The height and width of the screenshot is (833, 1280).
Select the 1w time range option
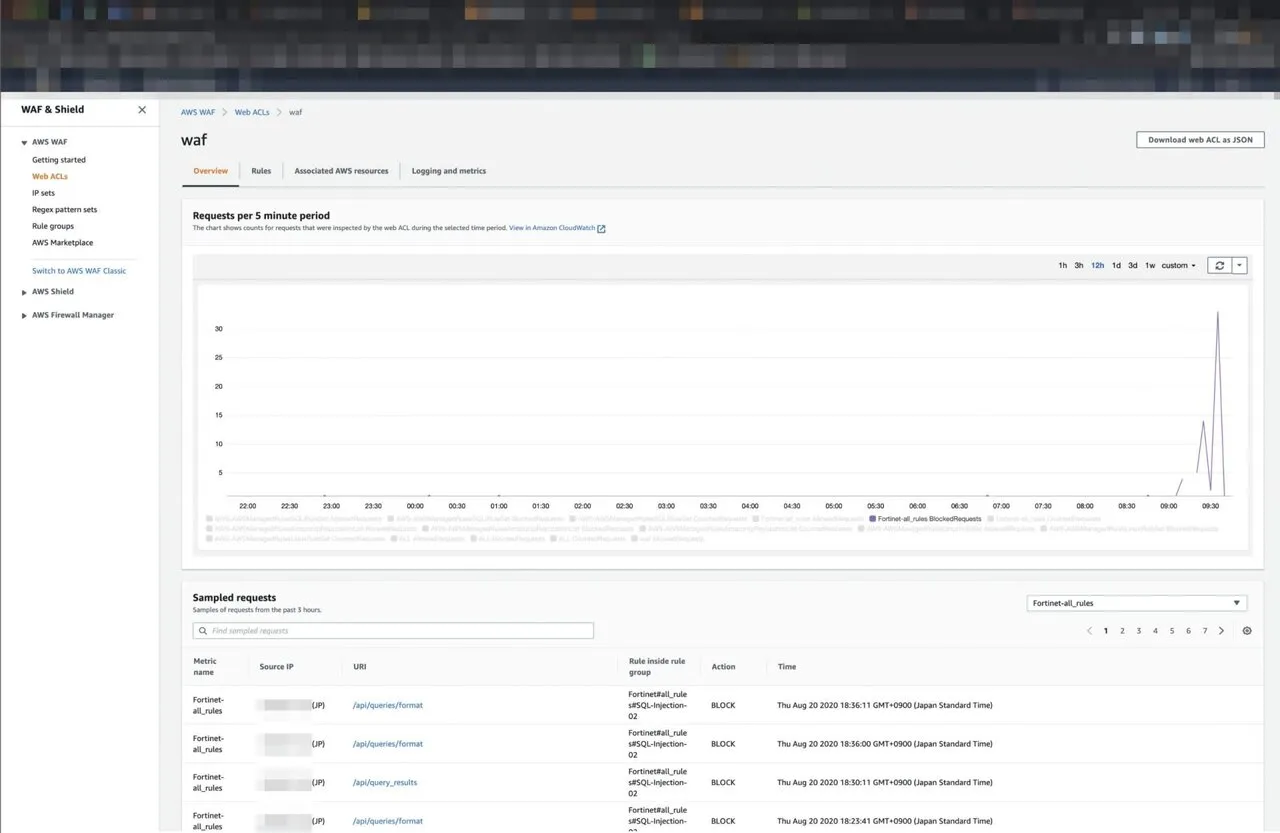[1150, 265]
